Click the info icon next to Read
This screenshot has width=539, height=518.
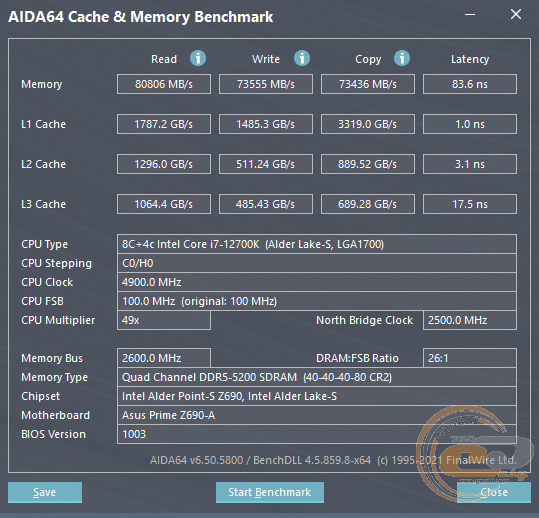[x=198, y=58]
